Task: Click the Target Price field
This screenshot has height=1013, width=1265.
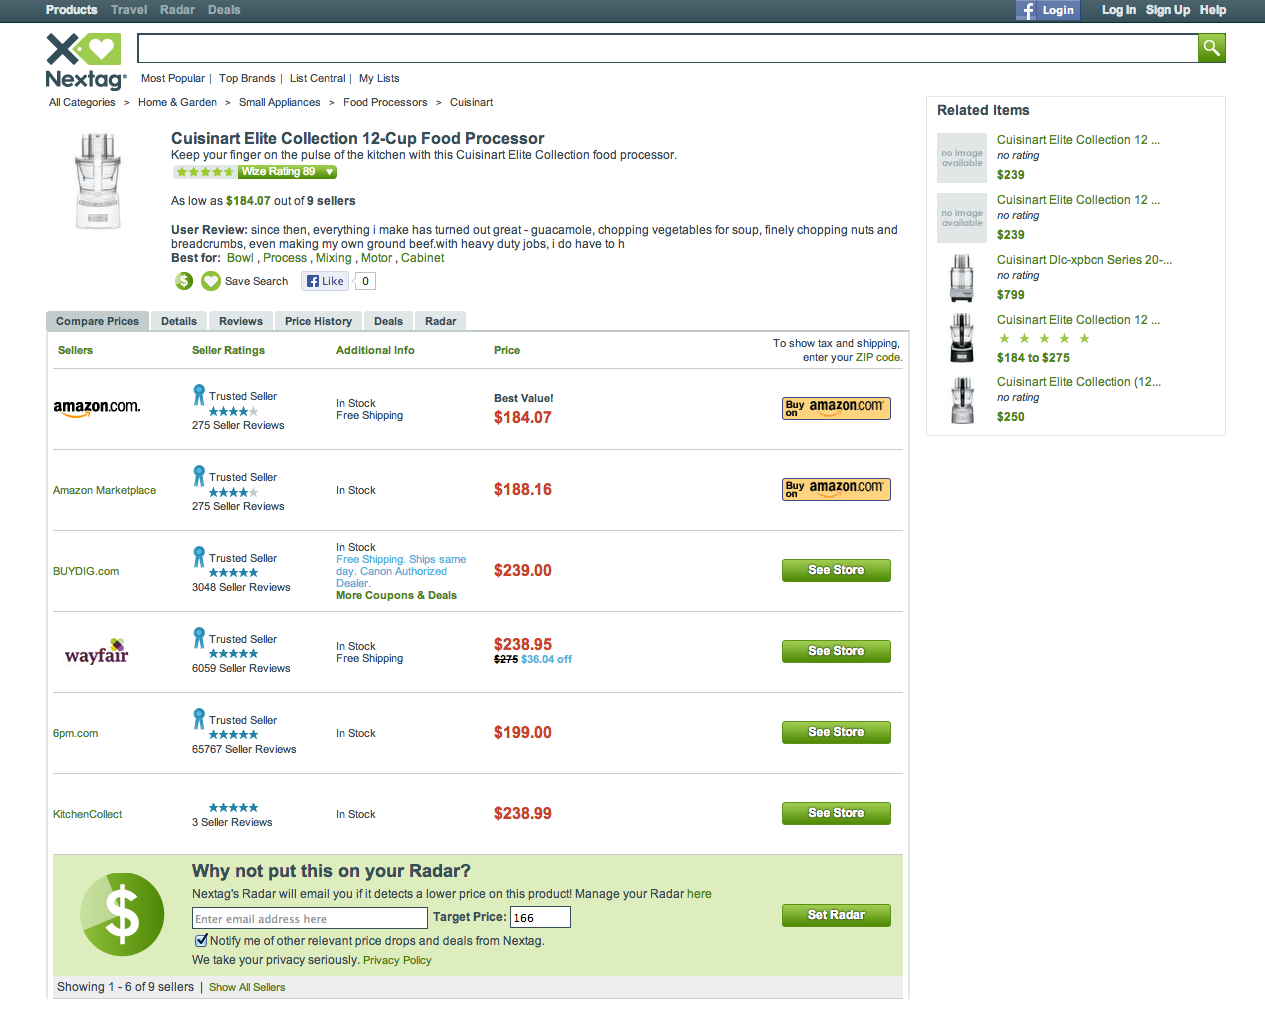Action: click(540, 917)
